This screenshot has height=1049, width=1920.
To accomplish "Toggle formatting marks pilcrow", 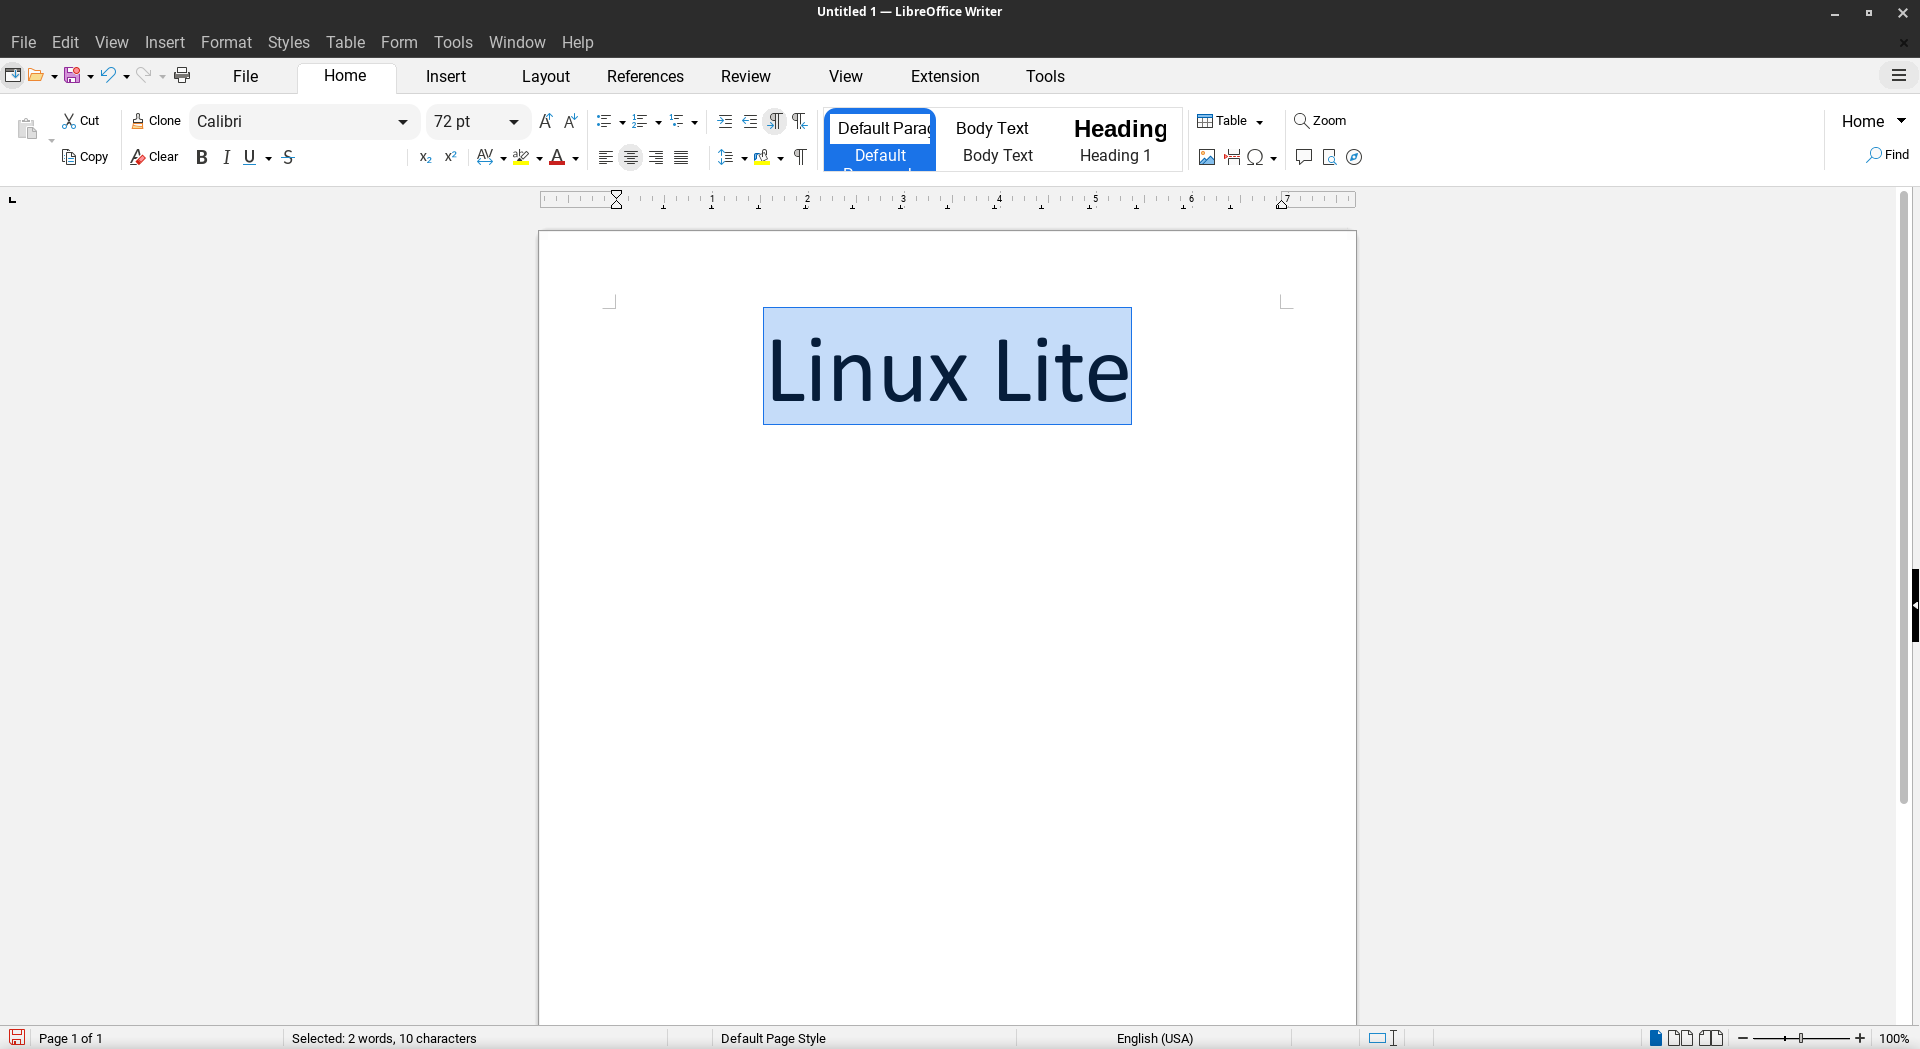I will coord(800,157).
